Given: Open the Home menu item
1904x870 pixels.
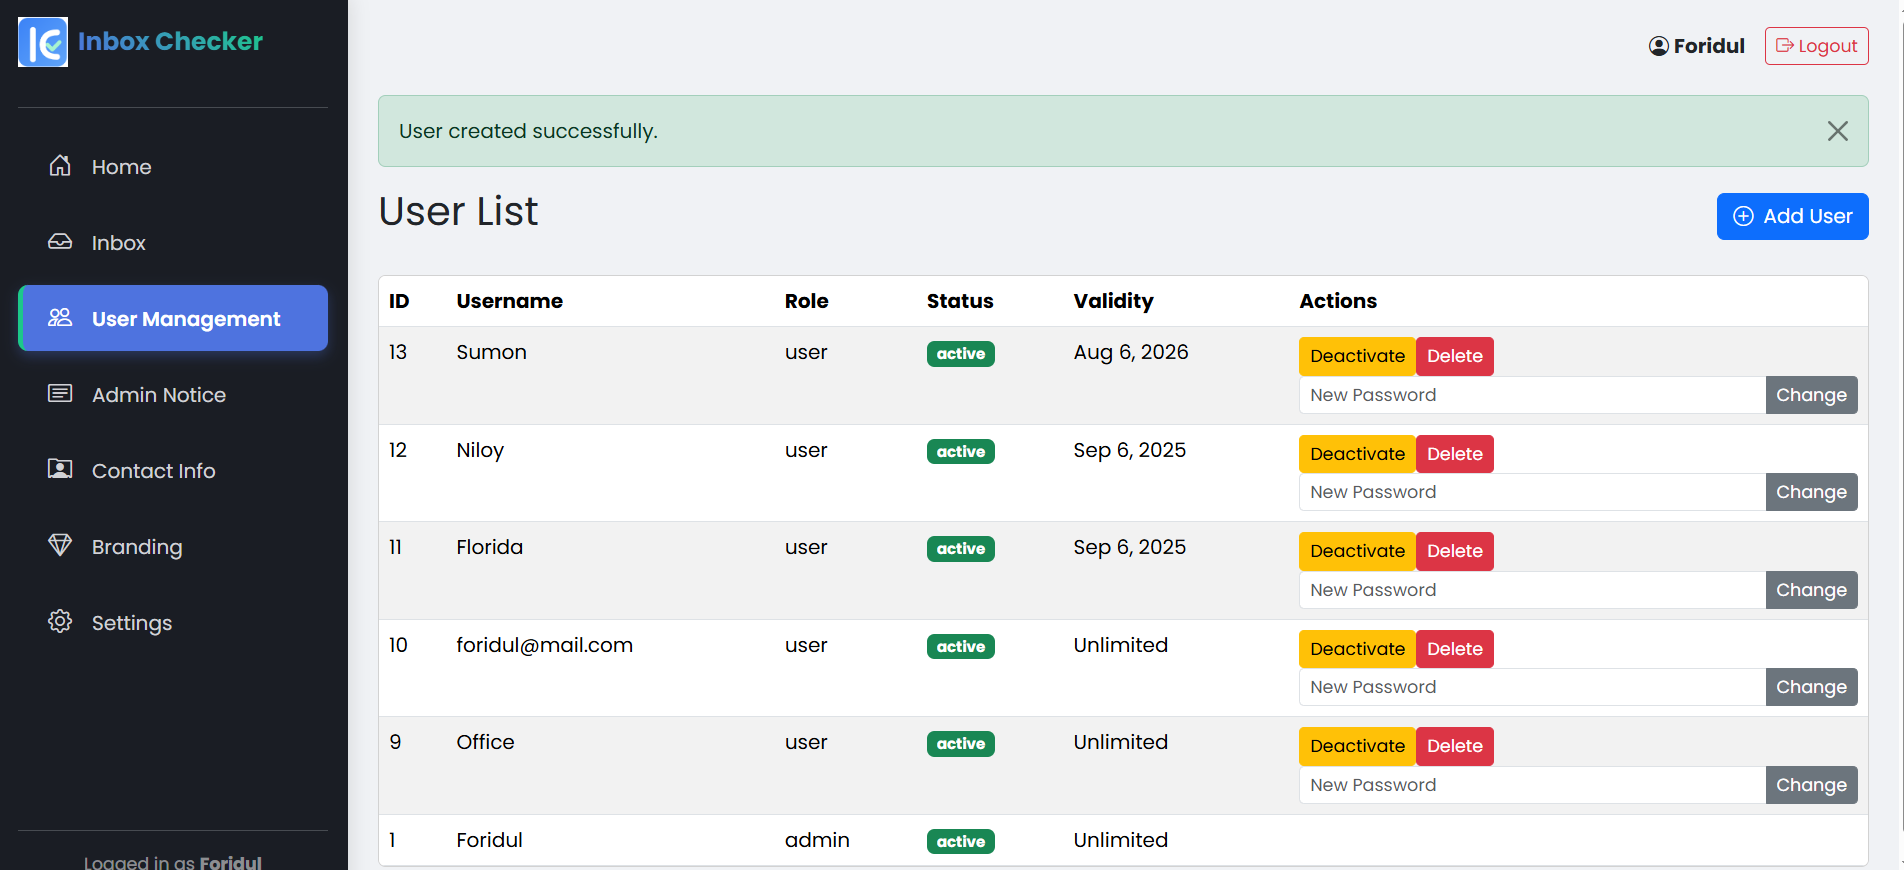Looking at the screenshot, I should (x=173, y=167).
